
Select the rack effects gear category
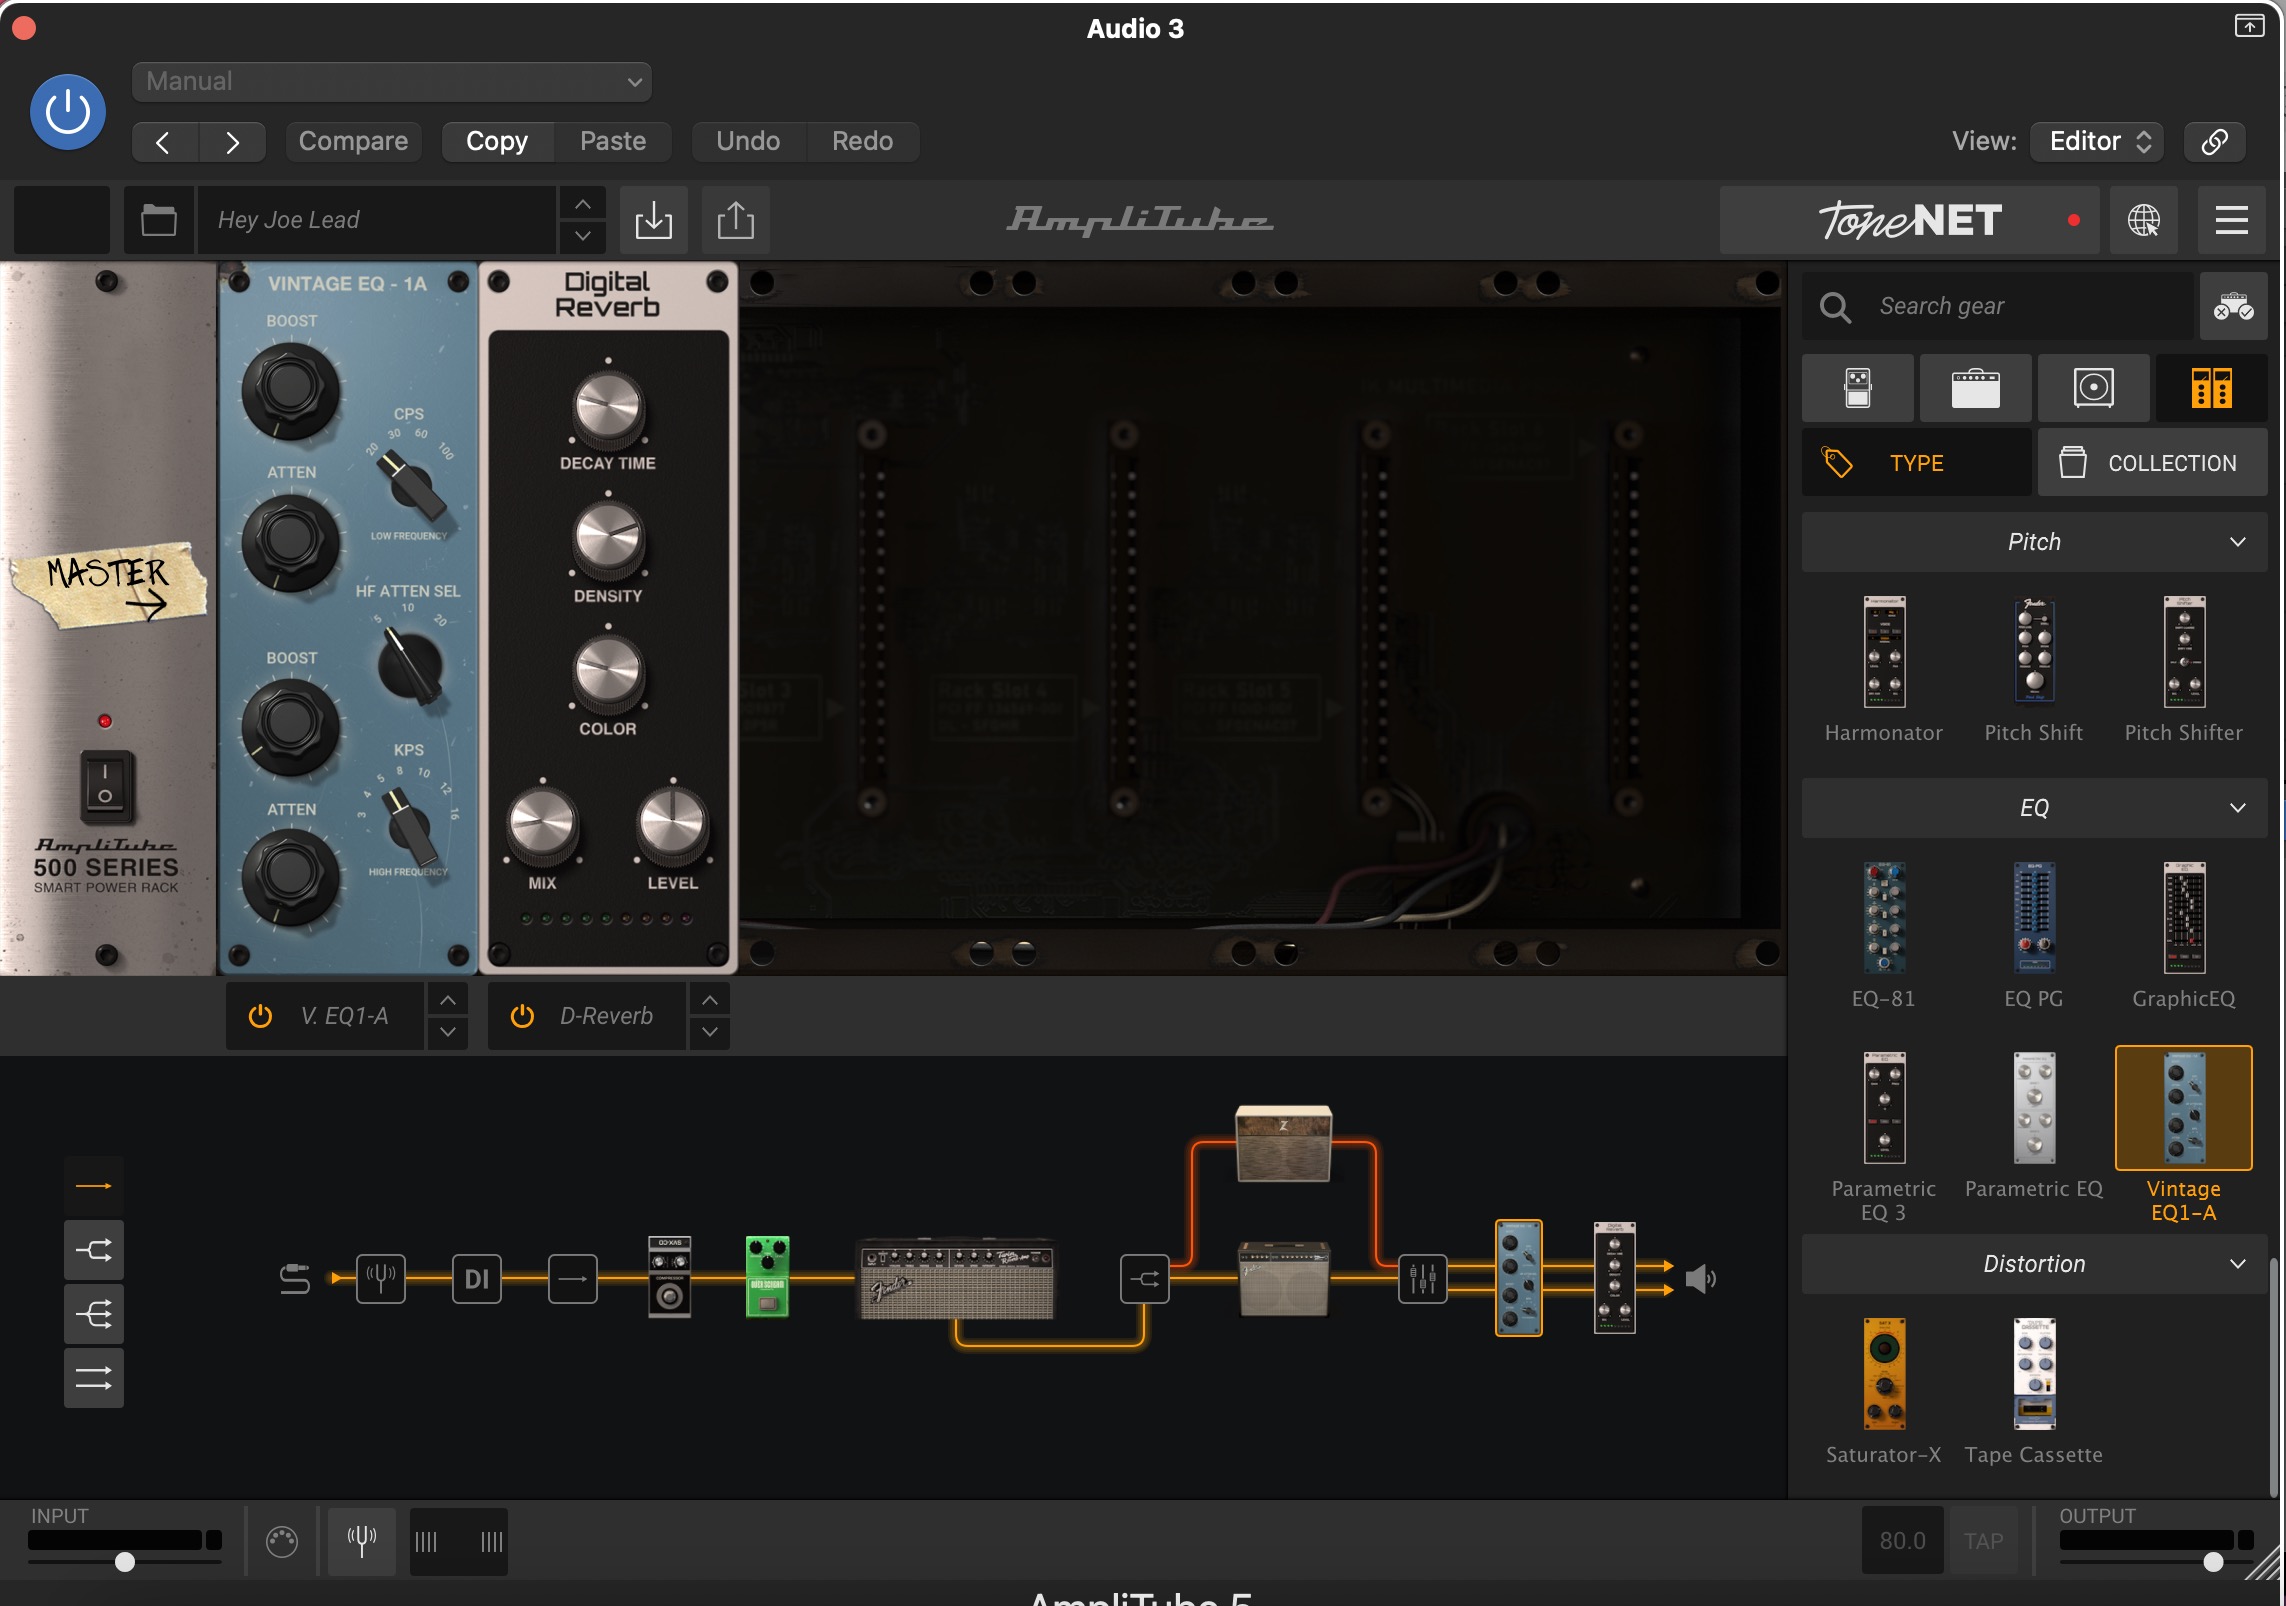2211,388
